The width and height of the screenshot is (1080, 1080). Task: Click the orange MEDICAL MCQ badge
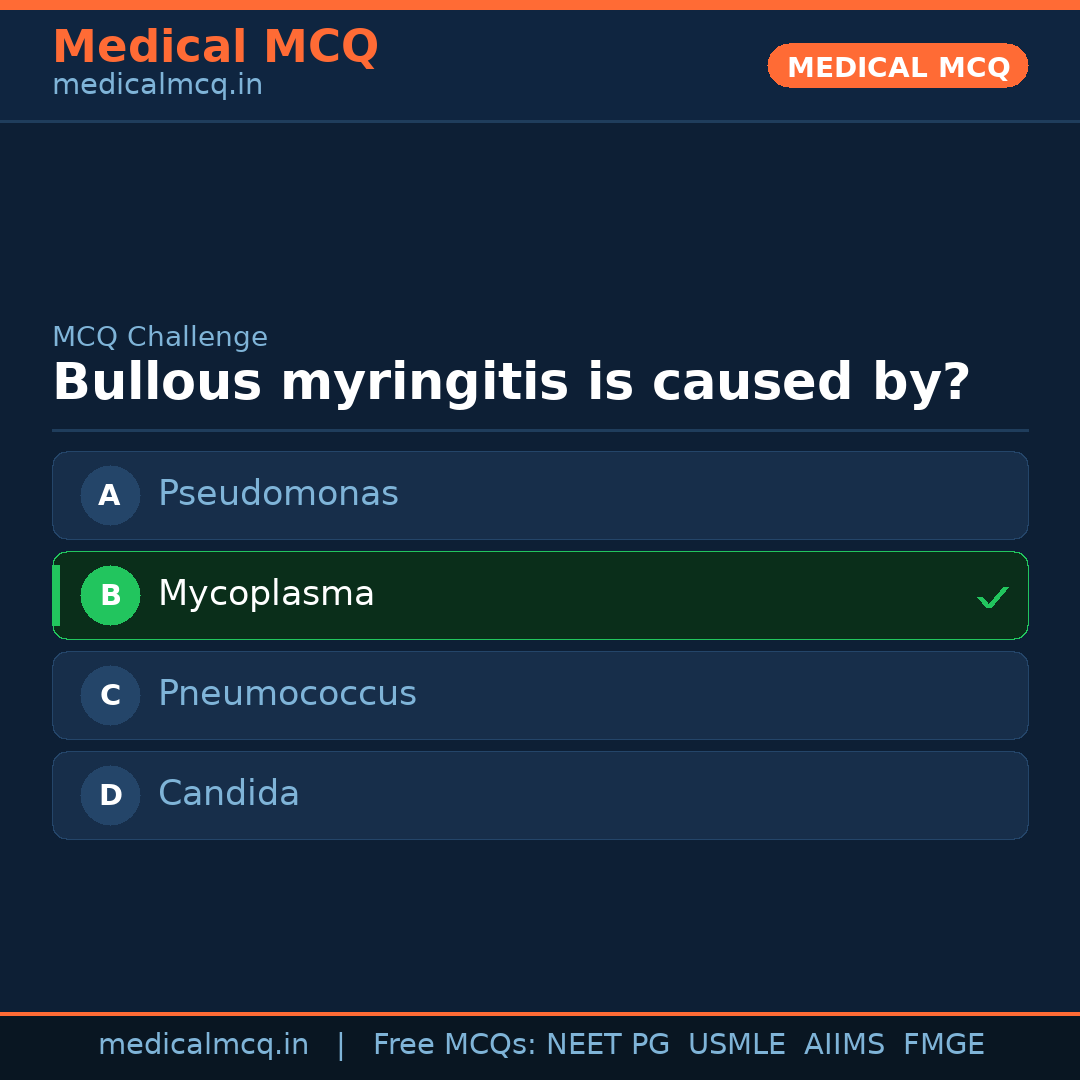897,66
